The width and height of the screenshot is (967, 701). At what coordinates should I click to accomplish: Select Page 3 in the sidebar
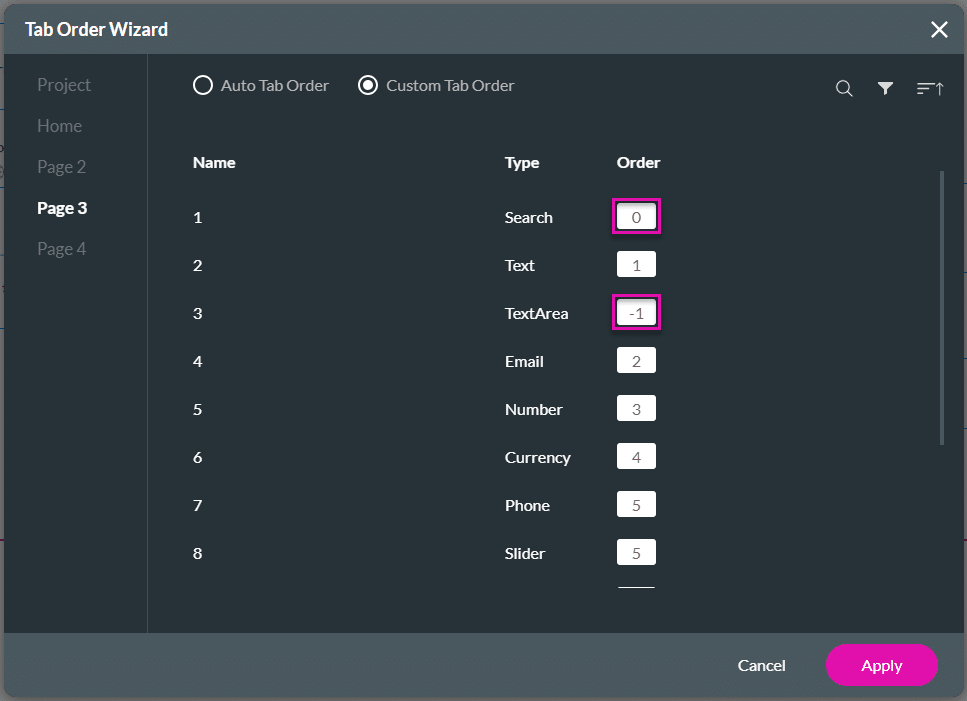pos(62,208)
